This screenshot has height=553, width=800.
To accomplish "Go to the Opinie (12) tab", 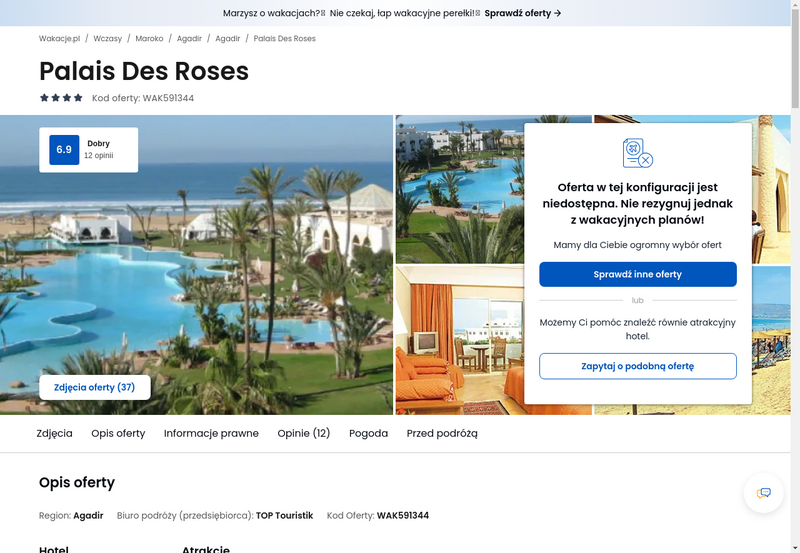I will (x=304, y=433).
